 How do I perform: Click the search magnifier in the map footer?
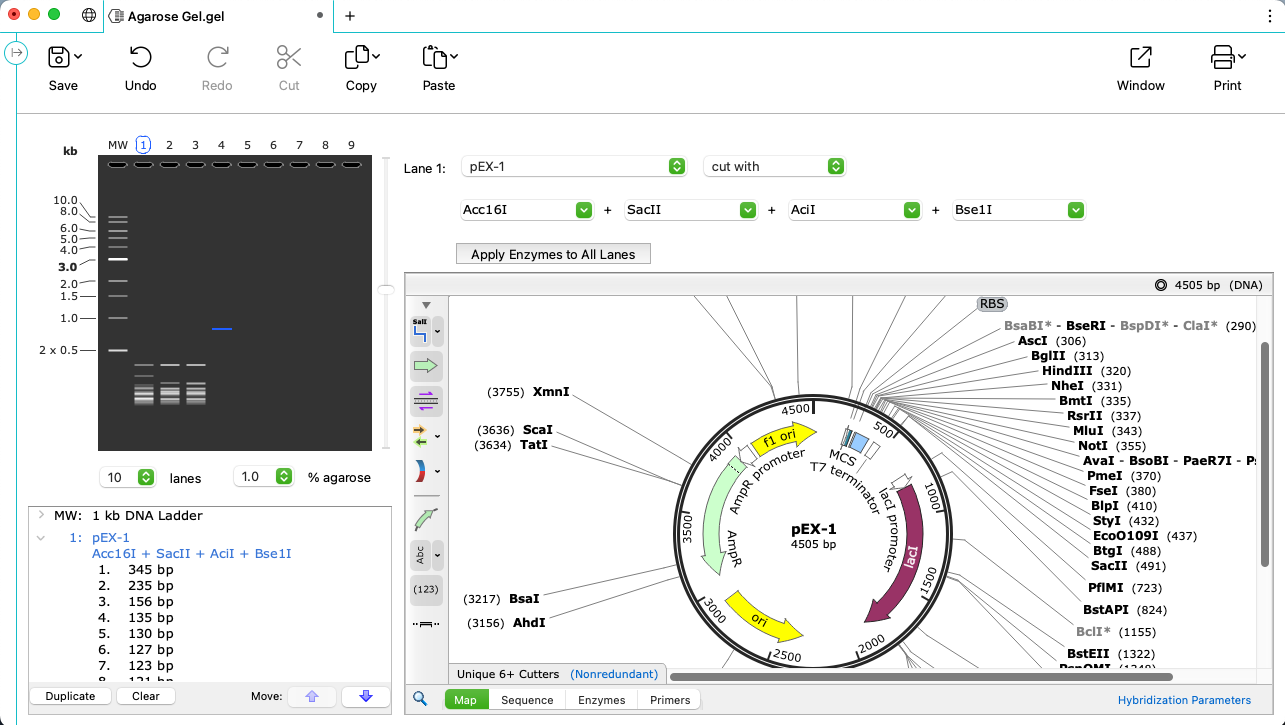pos(420,699)
